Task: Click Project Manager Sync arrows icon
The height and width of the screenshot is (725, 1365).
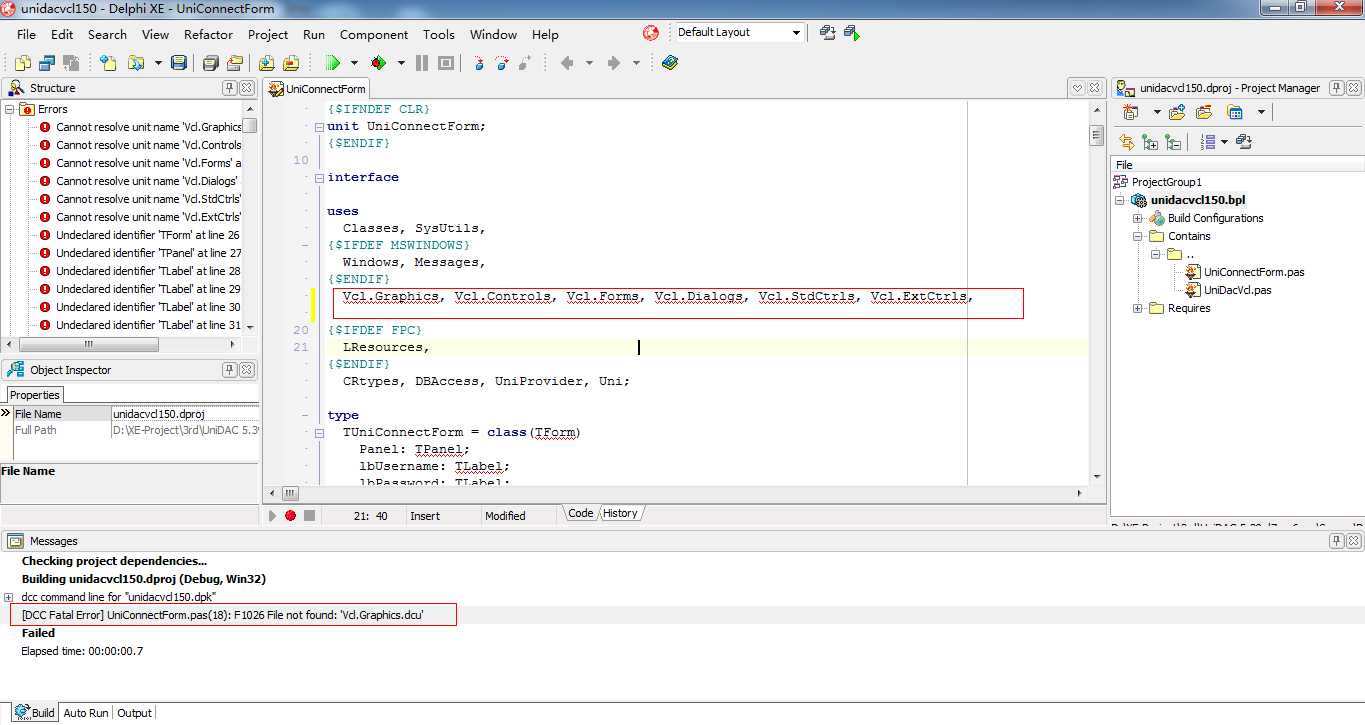Action: point(1127,142)
